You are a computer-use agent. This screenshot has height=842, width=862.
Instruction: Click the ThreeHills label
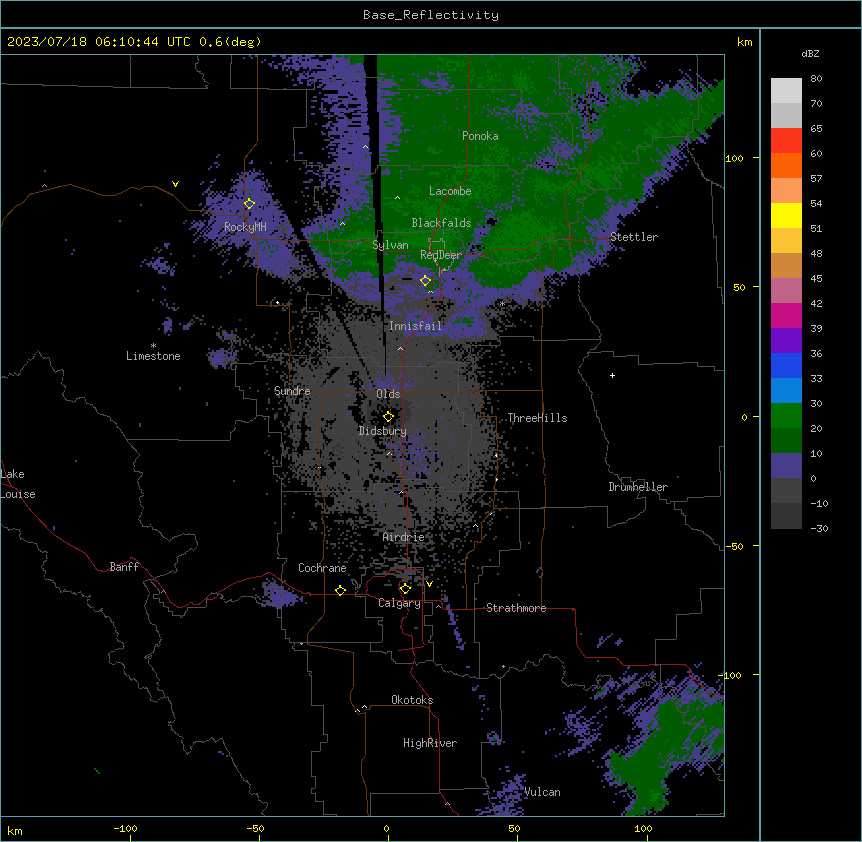point(537,418)
